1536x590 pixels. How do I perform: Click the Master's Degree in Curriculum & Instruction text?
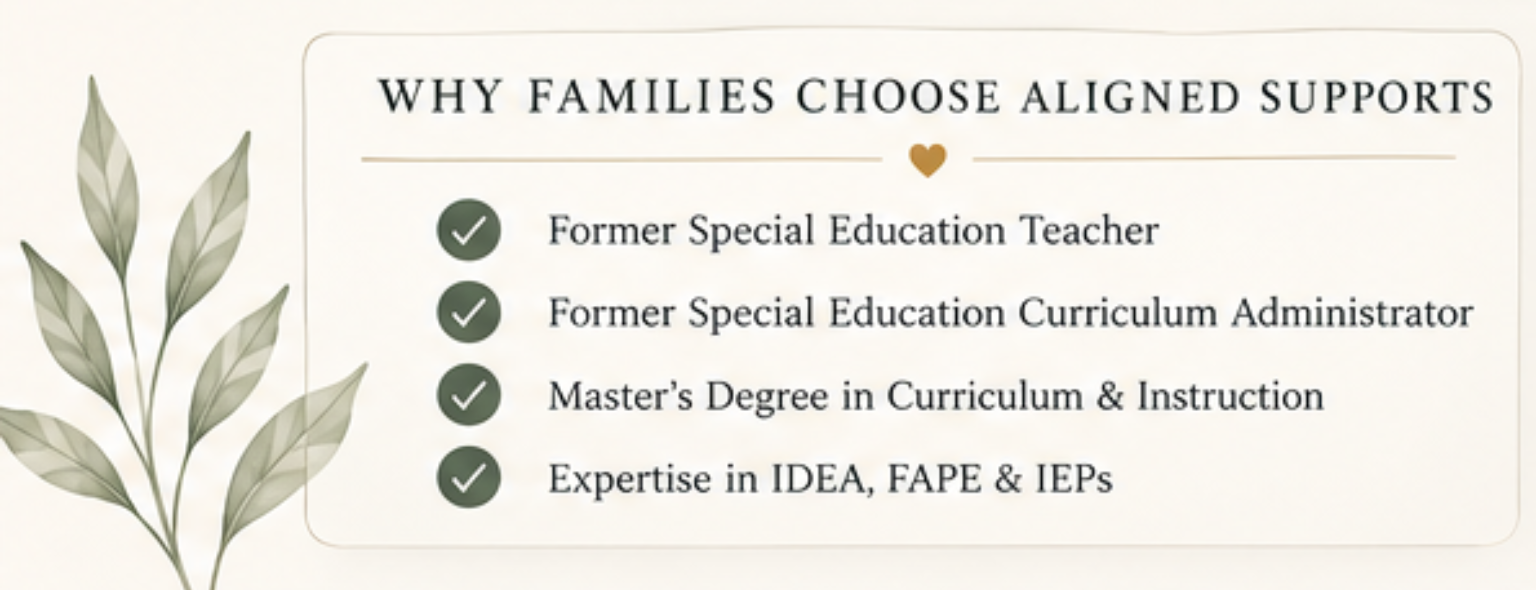tap(935, 397)
